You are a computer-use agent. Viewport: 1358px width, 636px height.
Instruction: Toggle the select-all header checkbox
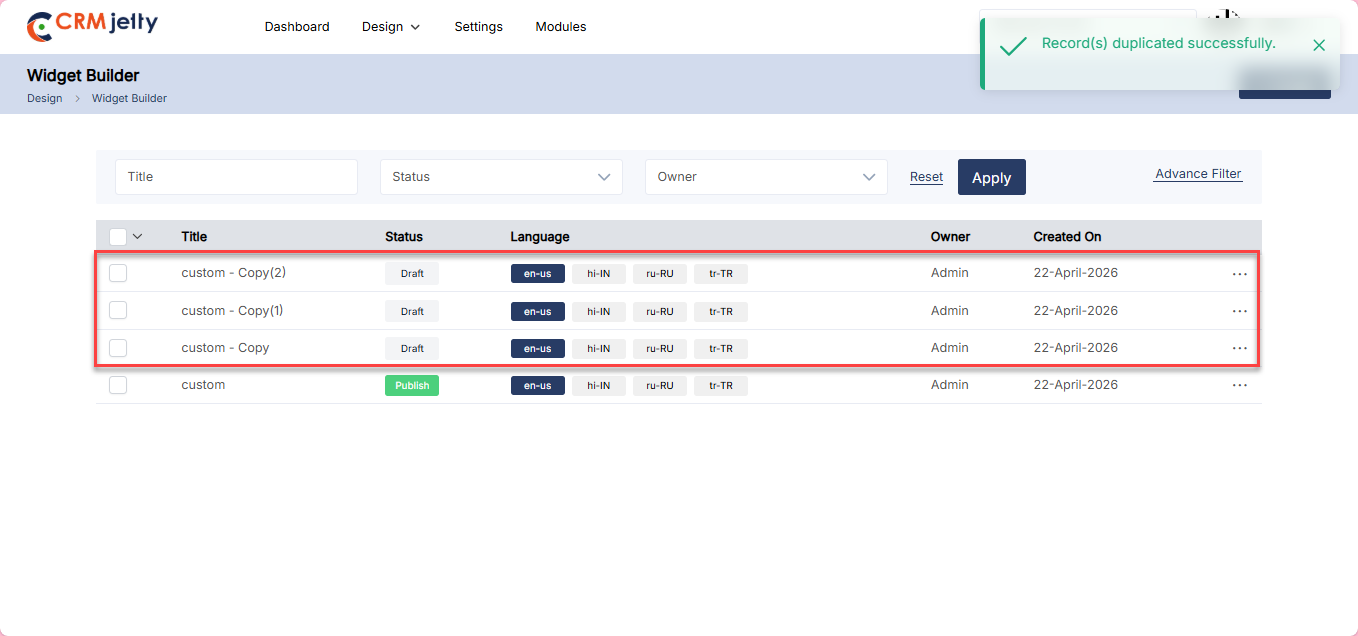point(118,237)
